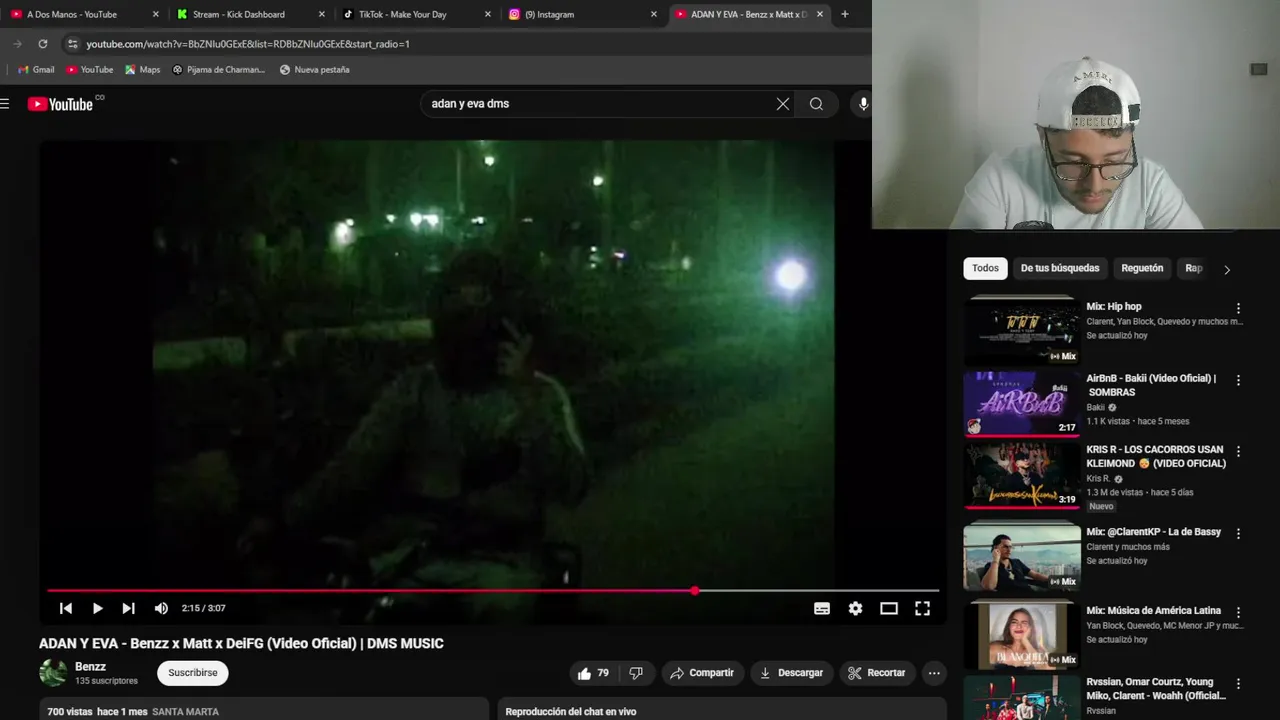Play the paused video
The image size is (1280, 720).
pos(97,608)
